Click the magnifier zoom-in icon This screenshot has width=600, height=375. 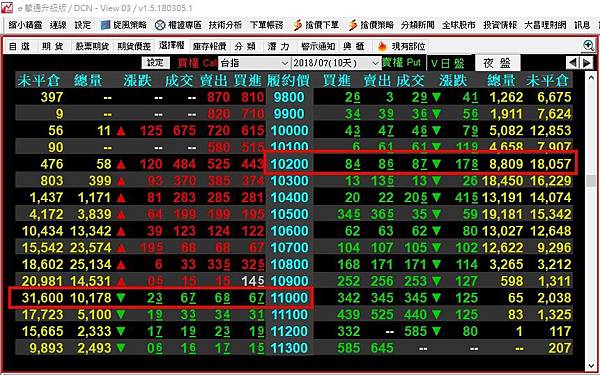point(589,46)
